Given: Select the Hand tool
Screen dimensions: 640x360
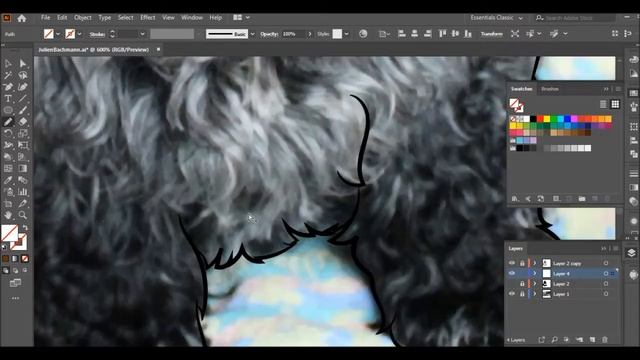Looking at the screenshot, I should click(x=8, y=215).
